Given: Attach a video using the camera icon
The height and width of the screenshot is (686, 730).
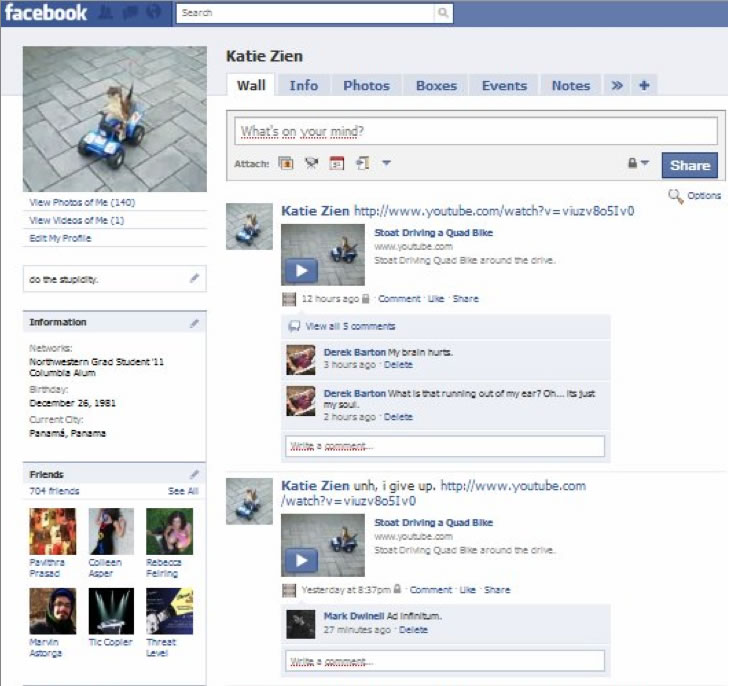Looking at the screenshot, I should [x=311, y=163].
